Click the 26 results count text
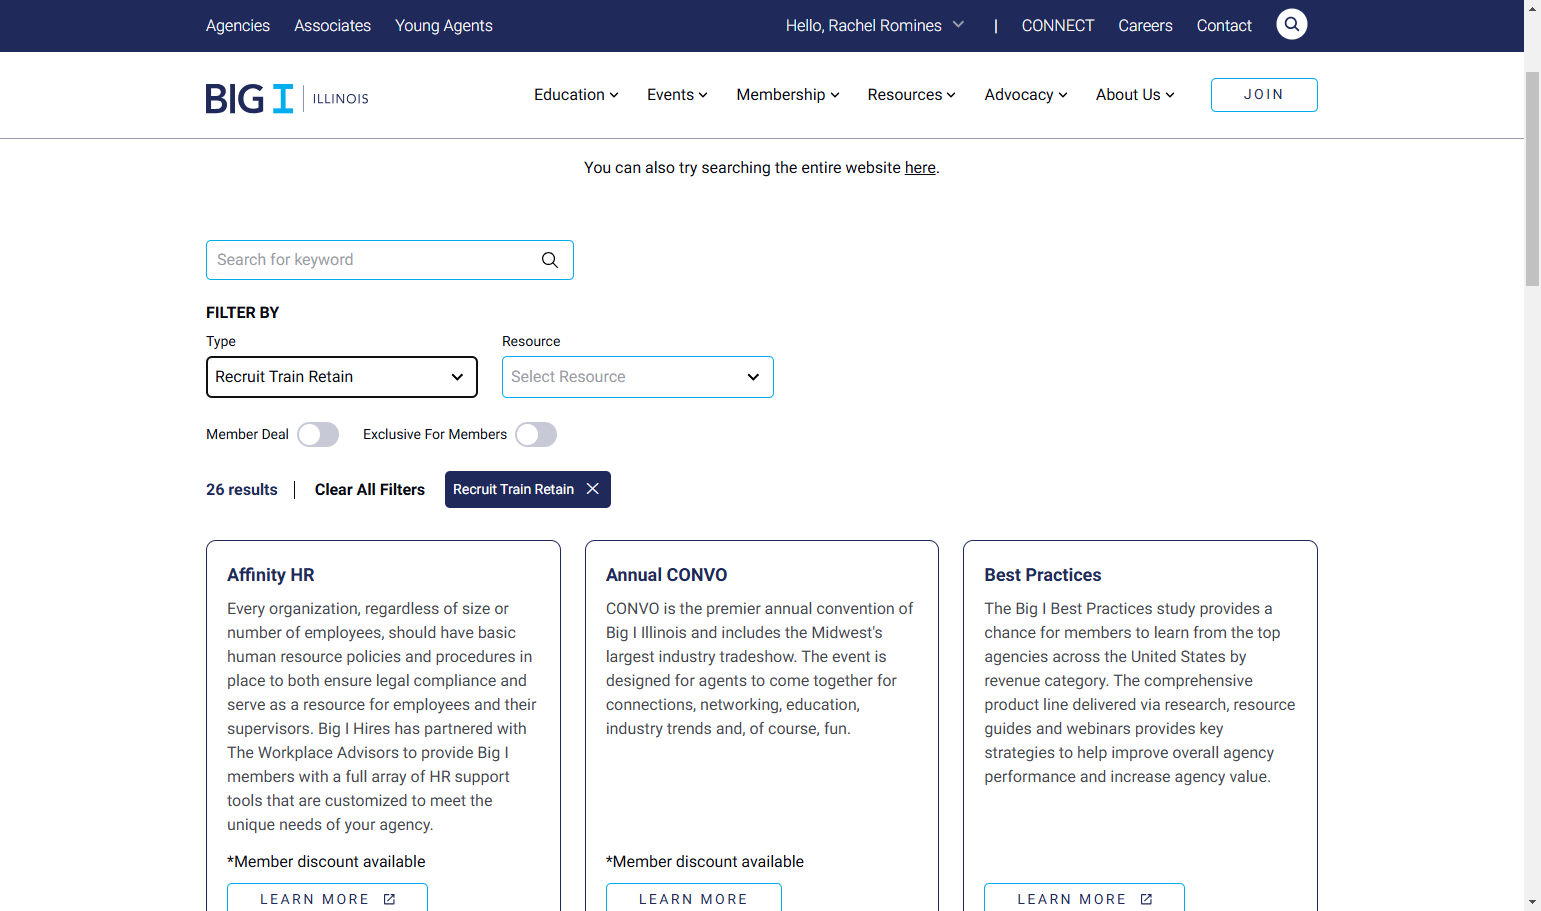This screenshot has height=911, width=1541. pyautogui.click(x=242, y=490)
